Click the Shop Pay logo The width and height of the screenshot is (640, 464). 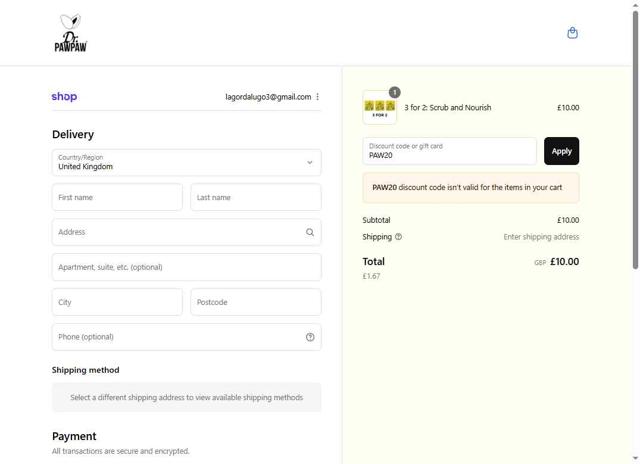point(64,97)
